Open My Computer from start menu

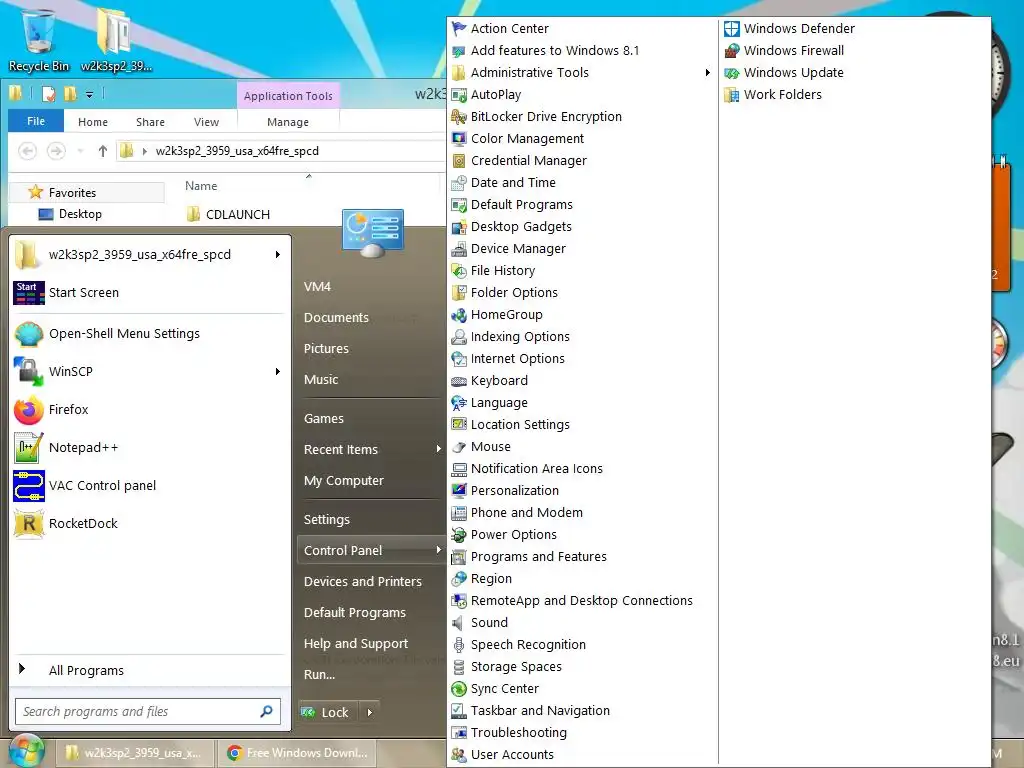click(344, 481)
